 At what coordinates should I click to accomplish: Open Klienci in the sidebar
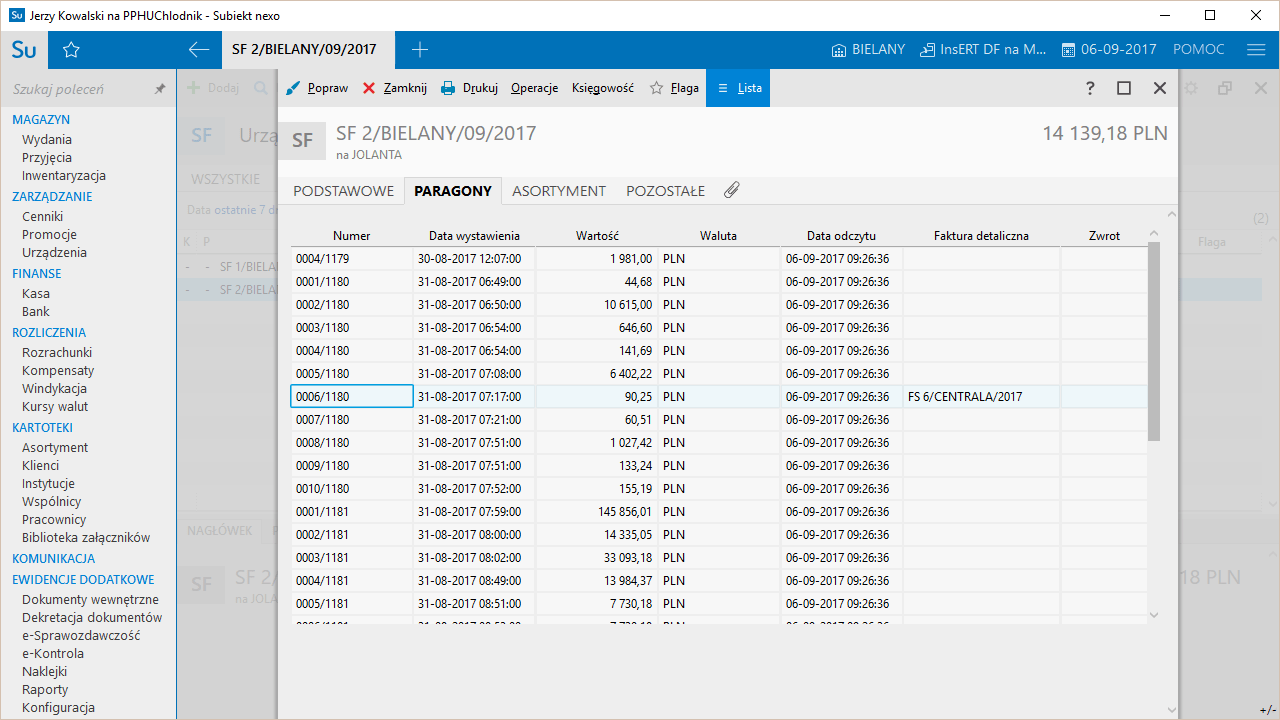pos(41,466)
